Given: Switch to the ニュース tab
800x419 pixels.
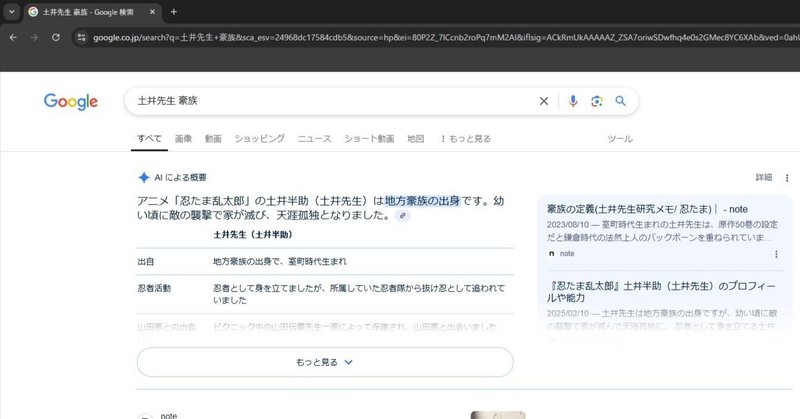Looking at the screenshot, I should [x=314, y=138].
